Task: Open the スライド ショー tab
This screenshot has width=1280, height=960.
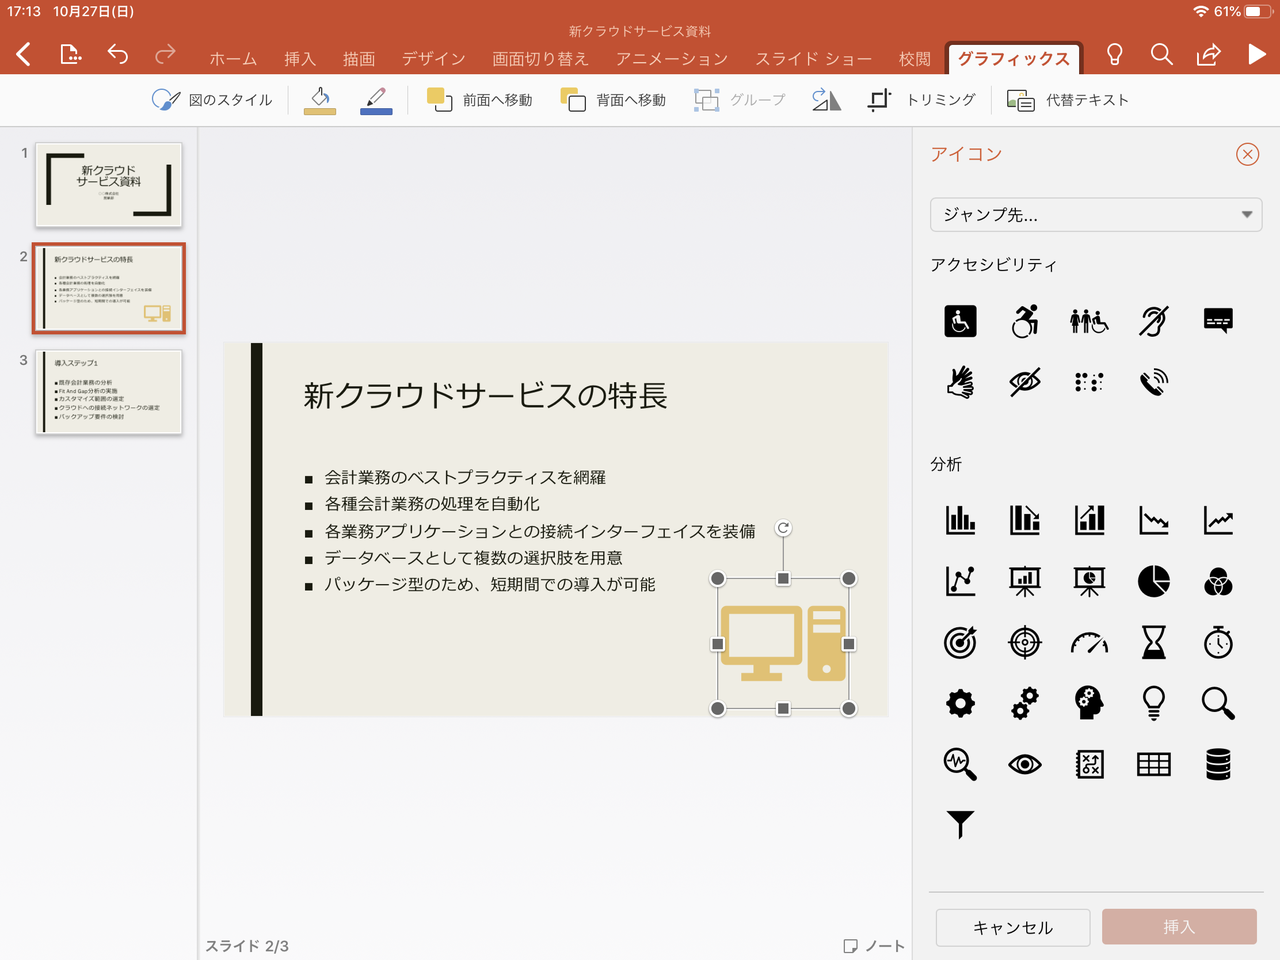Action: 813,59
